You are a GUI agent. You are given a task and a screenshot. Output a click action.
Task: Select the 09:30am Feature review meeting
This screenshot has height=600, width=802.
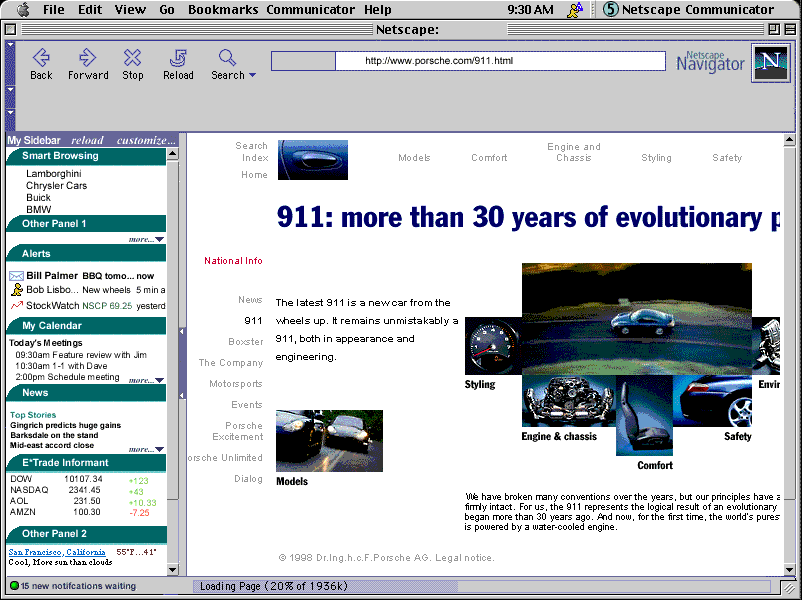[81, 355]
